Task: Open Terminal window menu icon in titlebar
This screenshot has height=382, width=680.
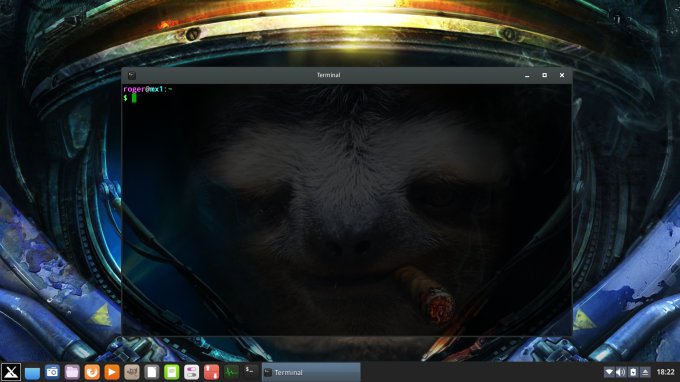Action: point(132,75)
